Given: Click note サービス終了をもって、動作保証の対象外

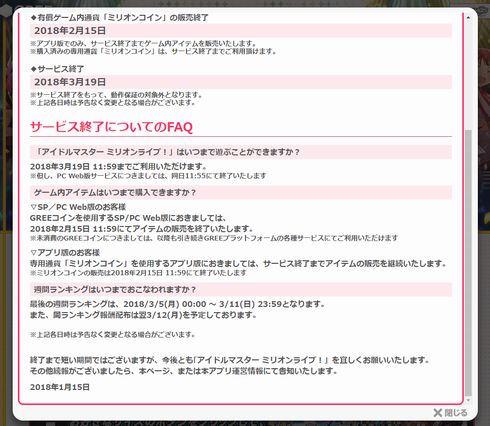Looking at the screenshot, I should pos(116,95).
